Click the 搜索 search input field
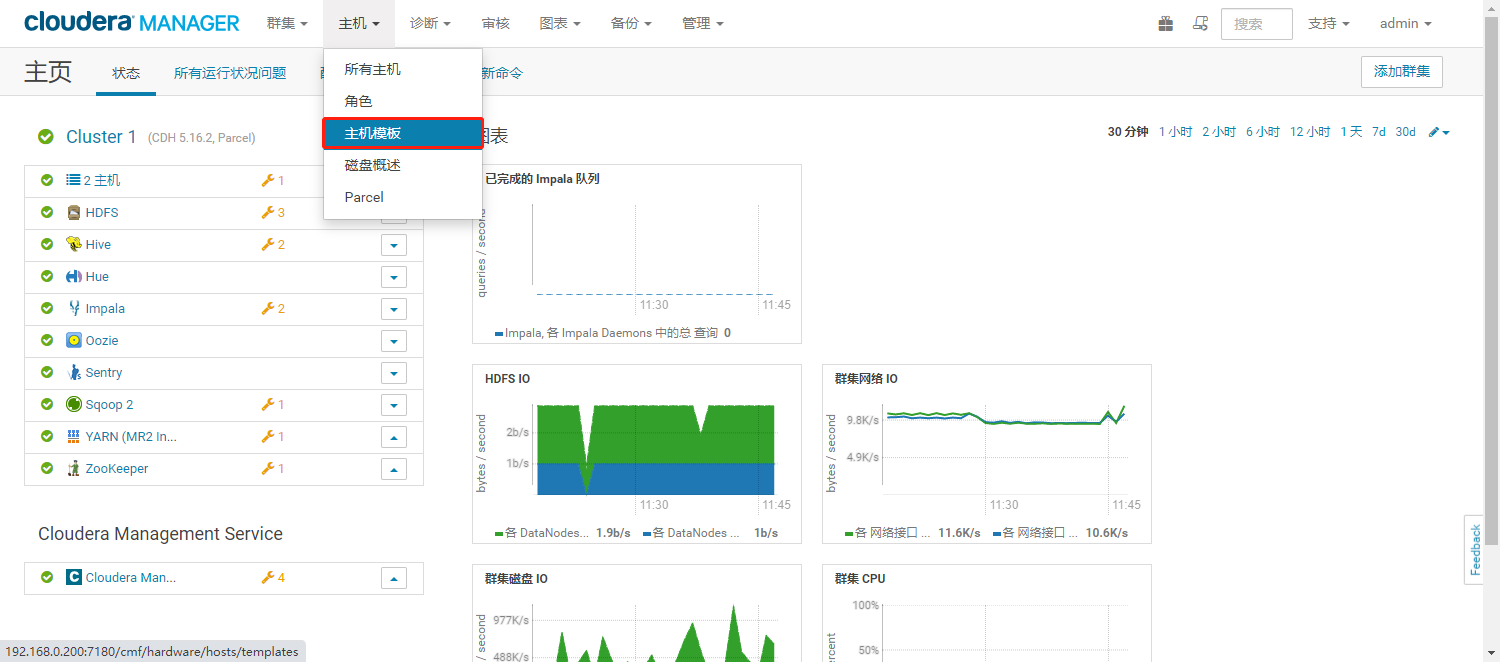1500x662 pixels. point(1257,24)
